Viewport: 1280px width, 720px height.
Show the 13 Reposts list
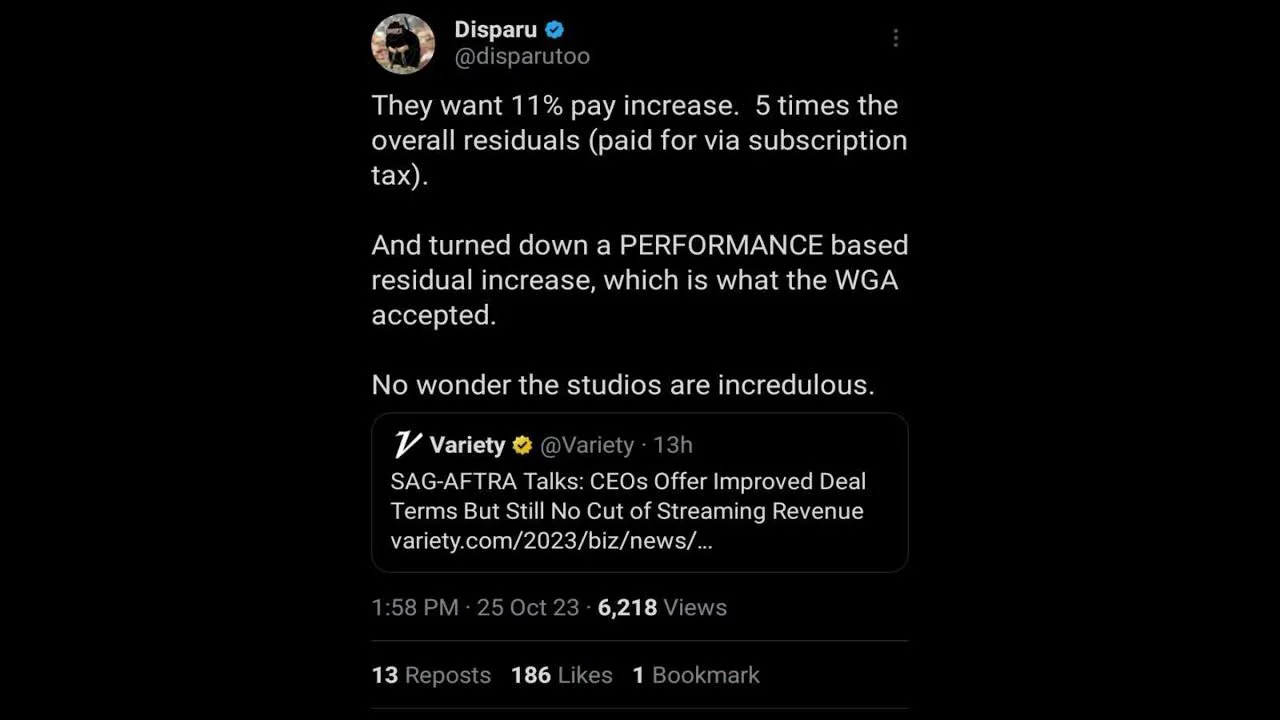click(x=431, y=675)
